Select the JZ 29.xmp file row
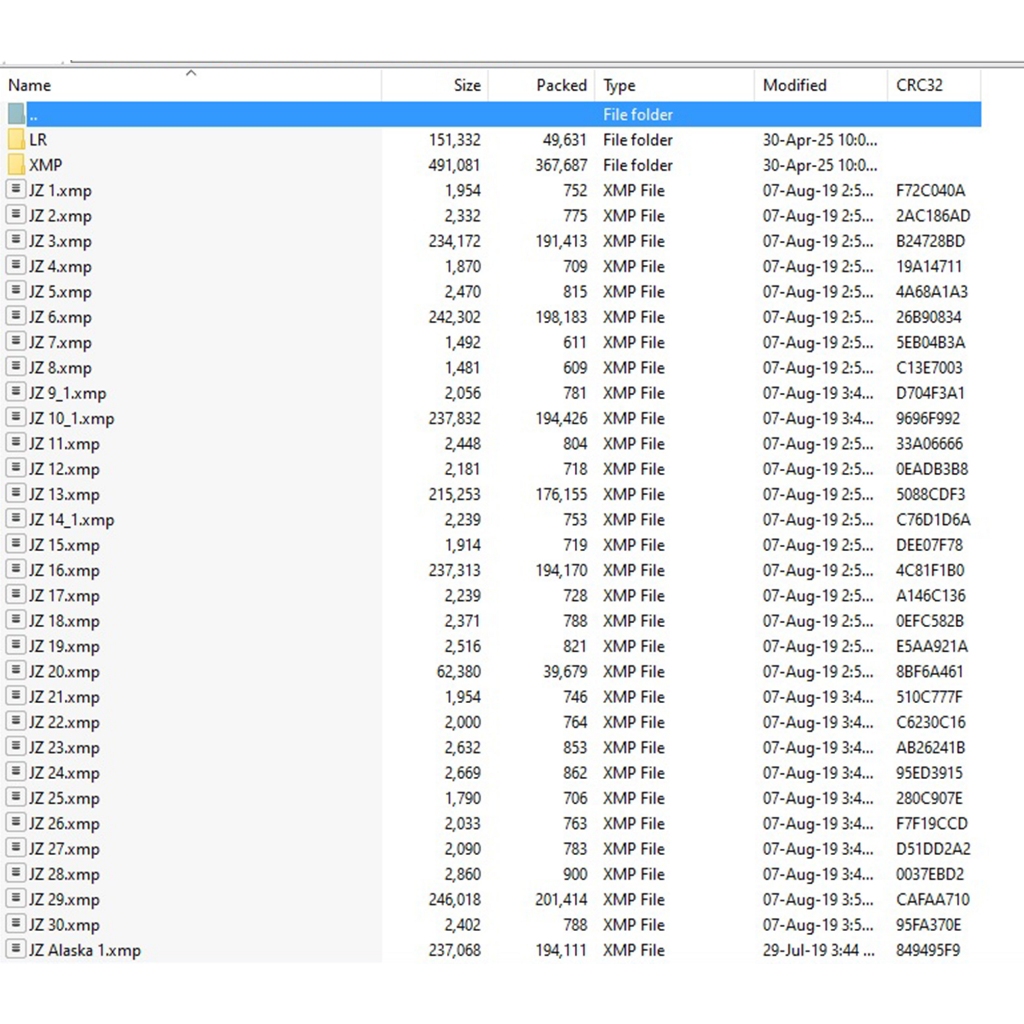Image resolution: width=1024 pixels, height=1024 pixels. pos(64,900)
